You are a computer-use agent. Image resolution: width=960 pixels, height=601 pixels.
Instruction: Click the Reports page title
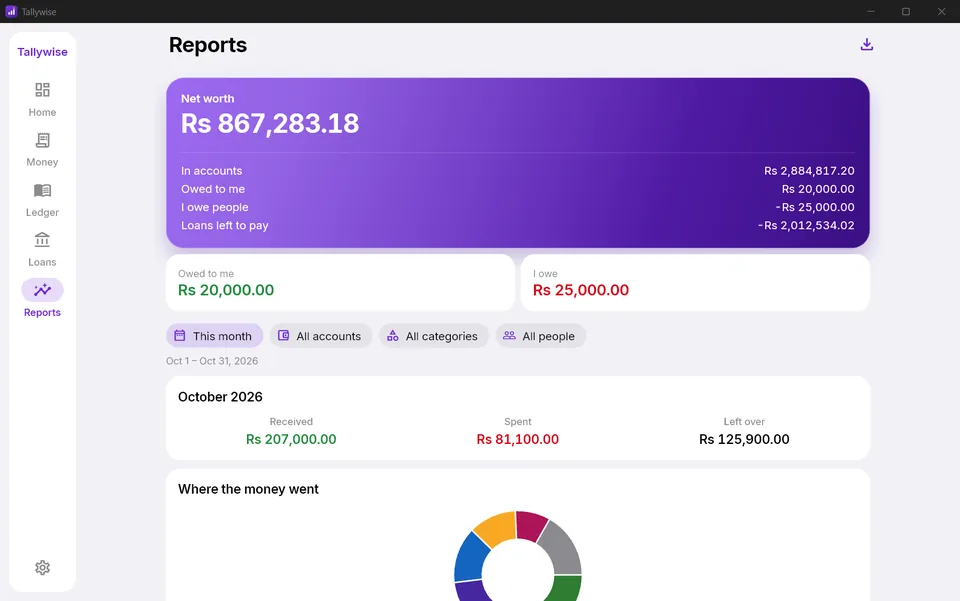(208, 45)
